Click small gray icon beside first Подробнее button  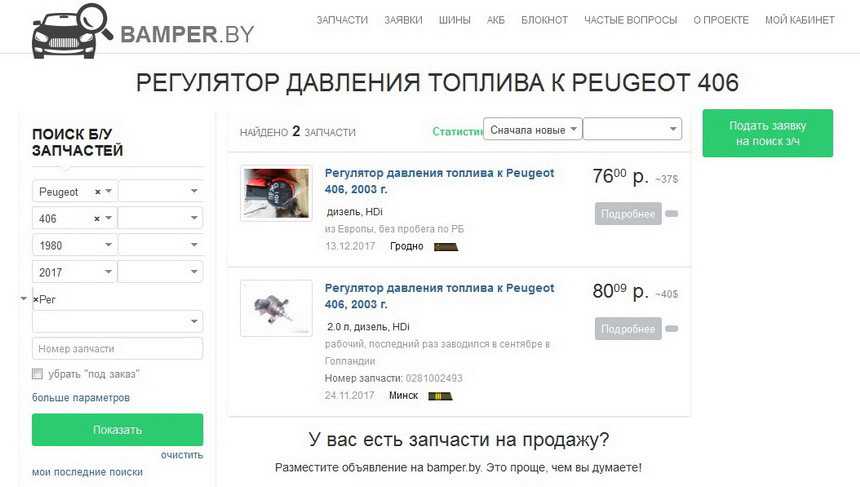(x=672, y=214)
